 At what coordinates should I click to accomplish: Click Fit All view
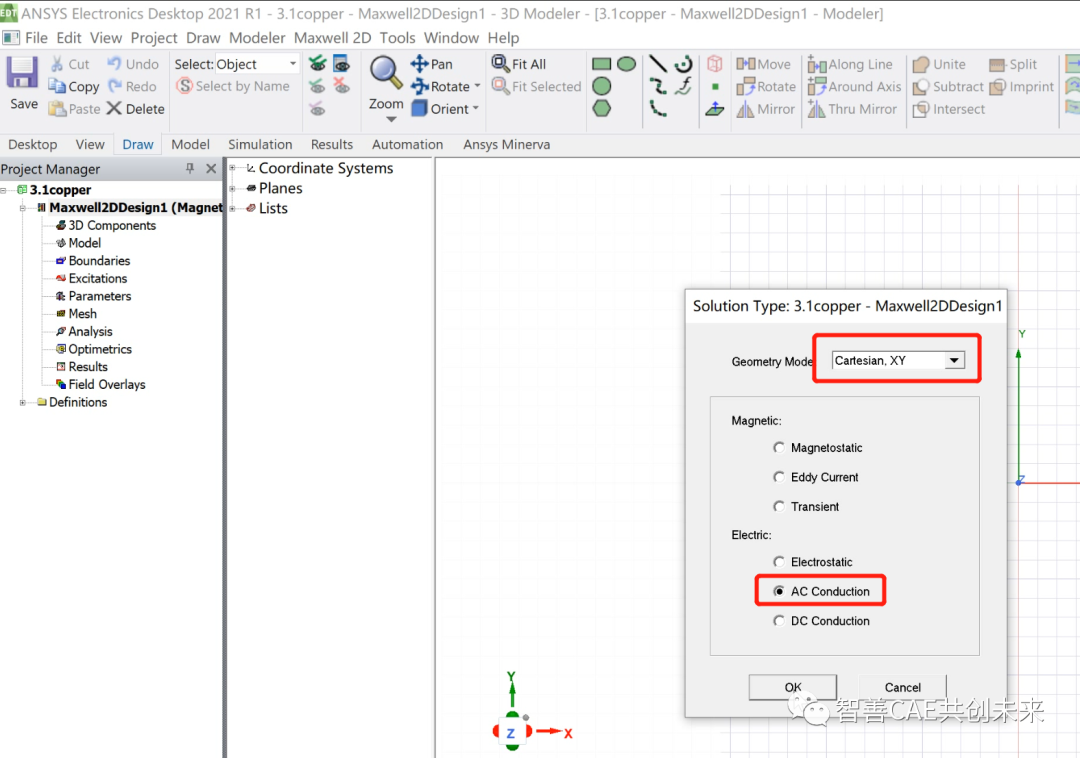coord(519,64)
